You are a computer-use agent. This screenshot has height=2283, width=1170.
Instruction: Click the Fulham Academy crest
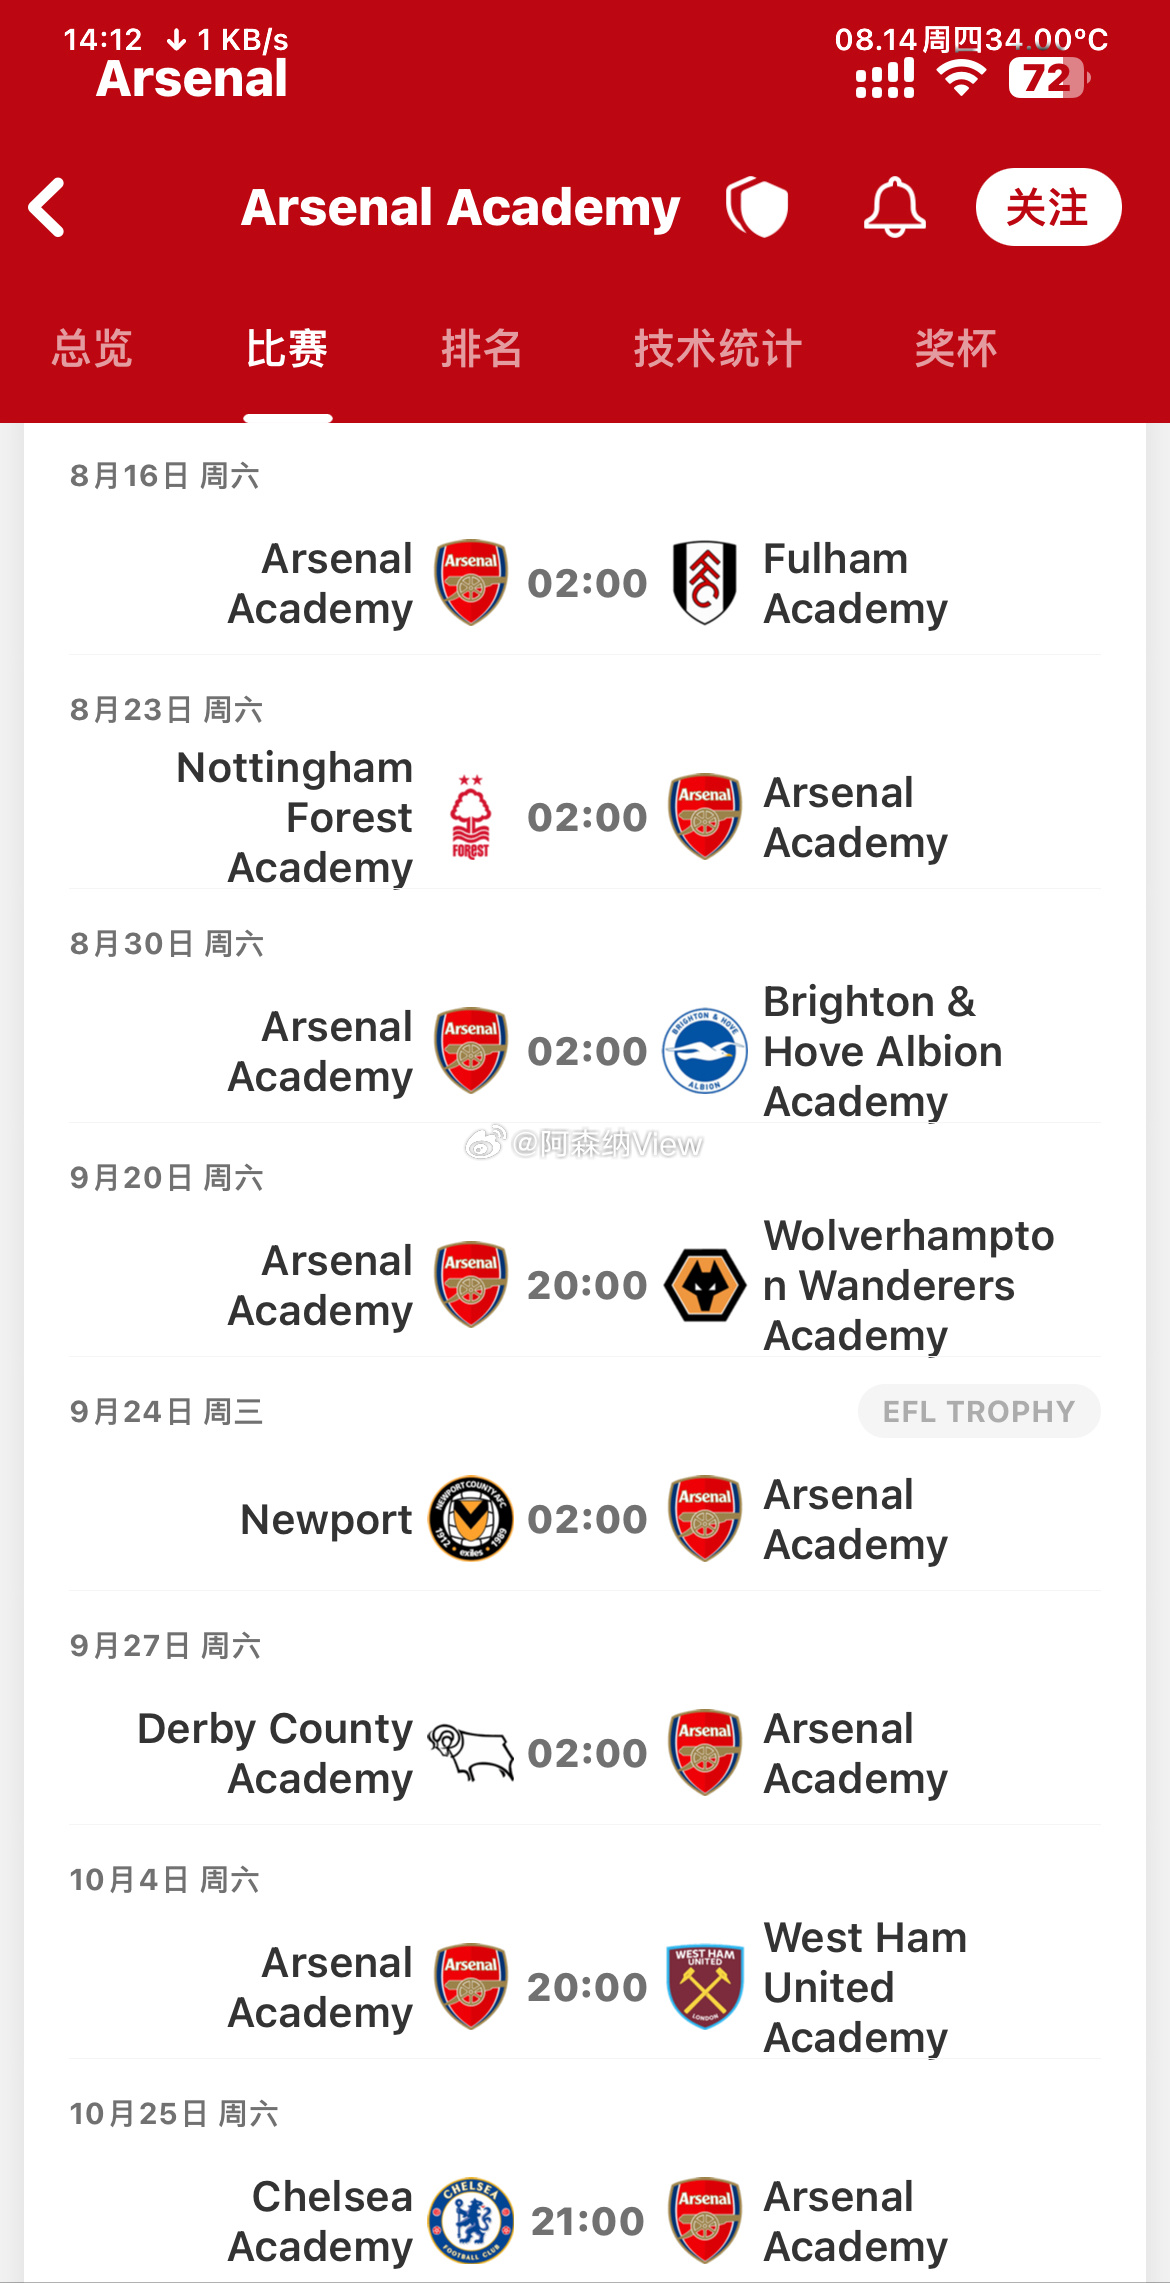coord(705,583)
